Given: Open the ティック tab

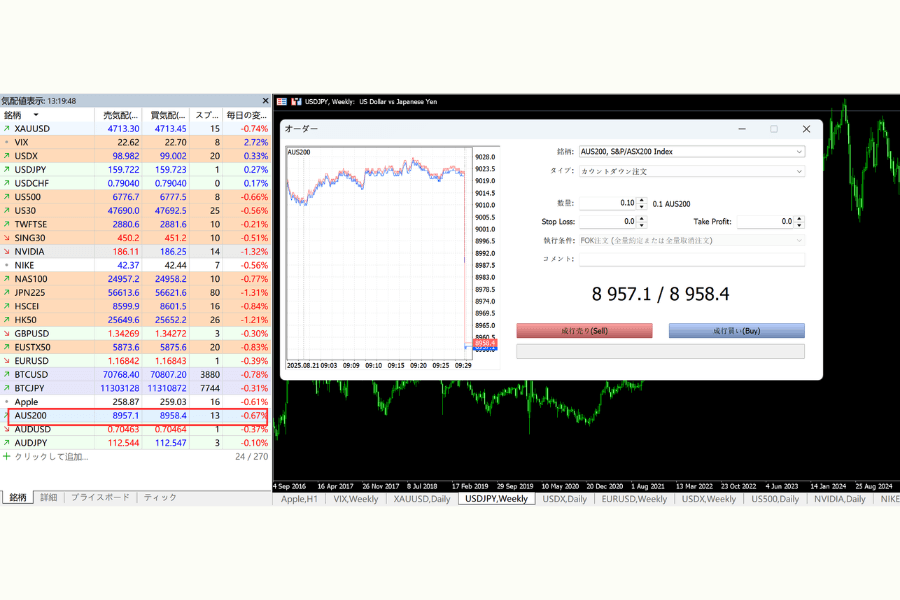Looking at the screenshot, I should pyautogui.click(x=160, y=497).
